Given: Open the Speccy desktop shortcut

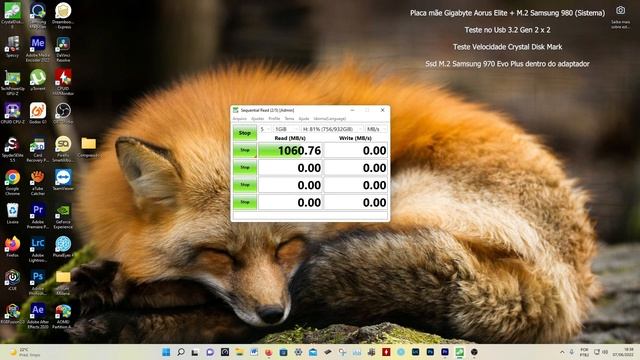Looking at the screenshot, I should coord(13,47).
